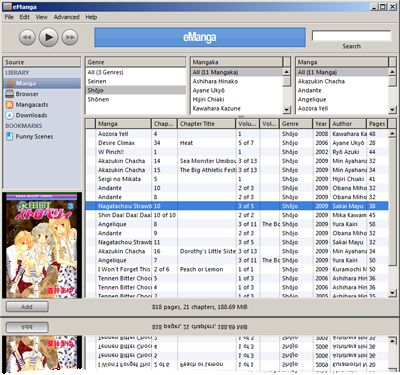Sort by the Year column header

click(321, 124)
